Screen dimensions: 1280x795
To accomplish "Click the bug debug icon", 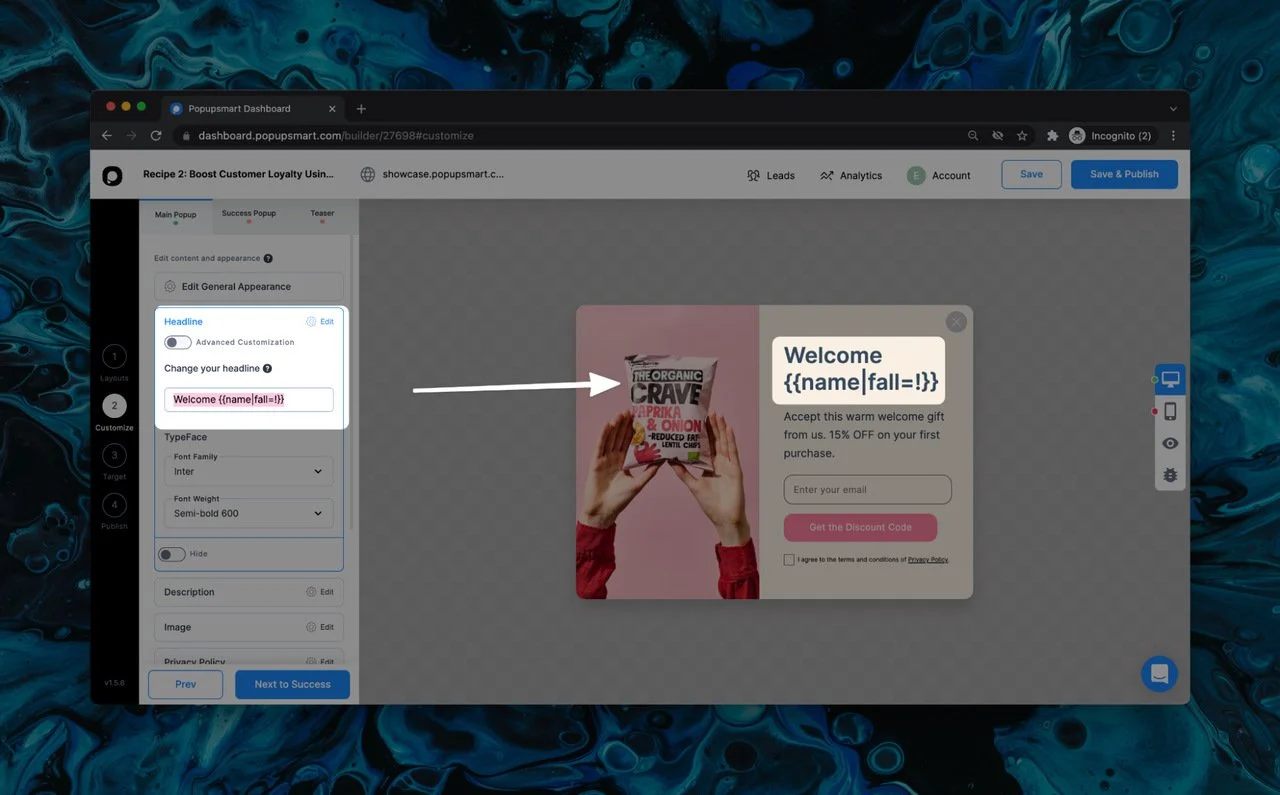I will coord(1170,475).
